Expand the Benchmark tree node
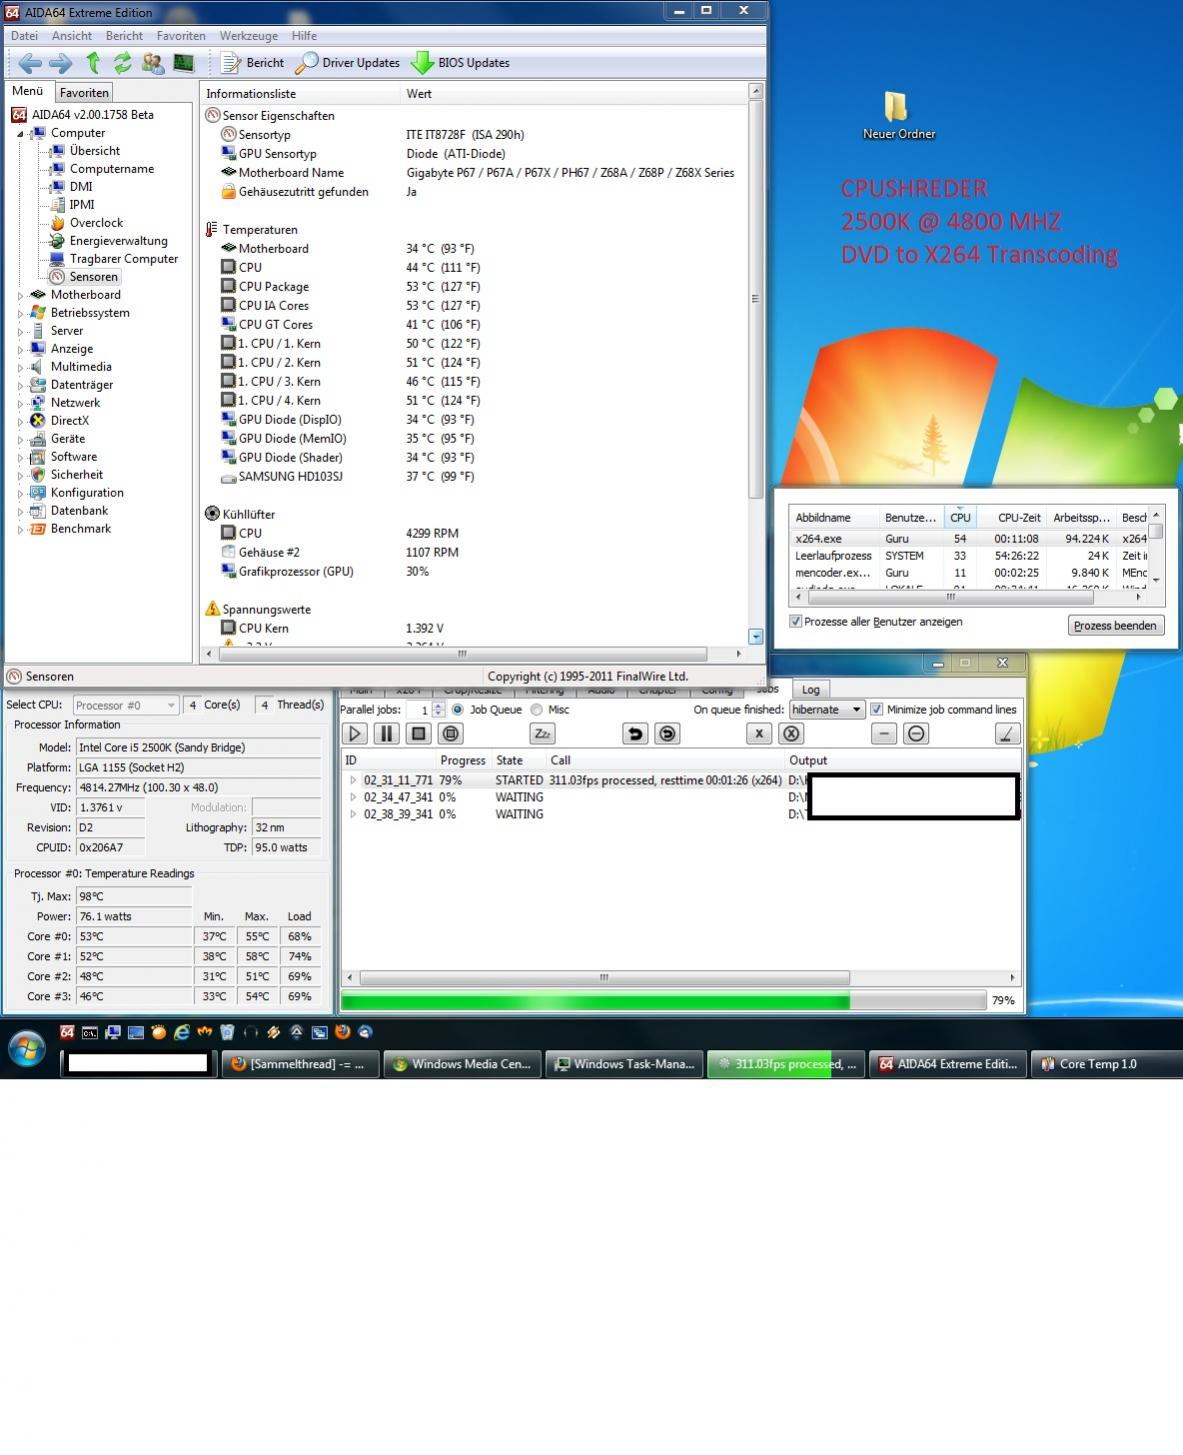 20,529
